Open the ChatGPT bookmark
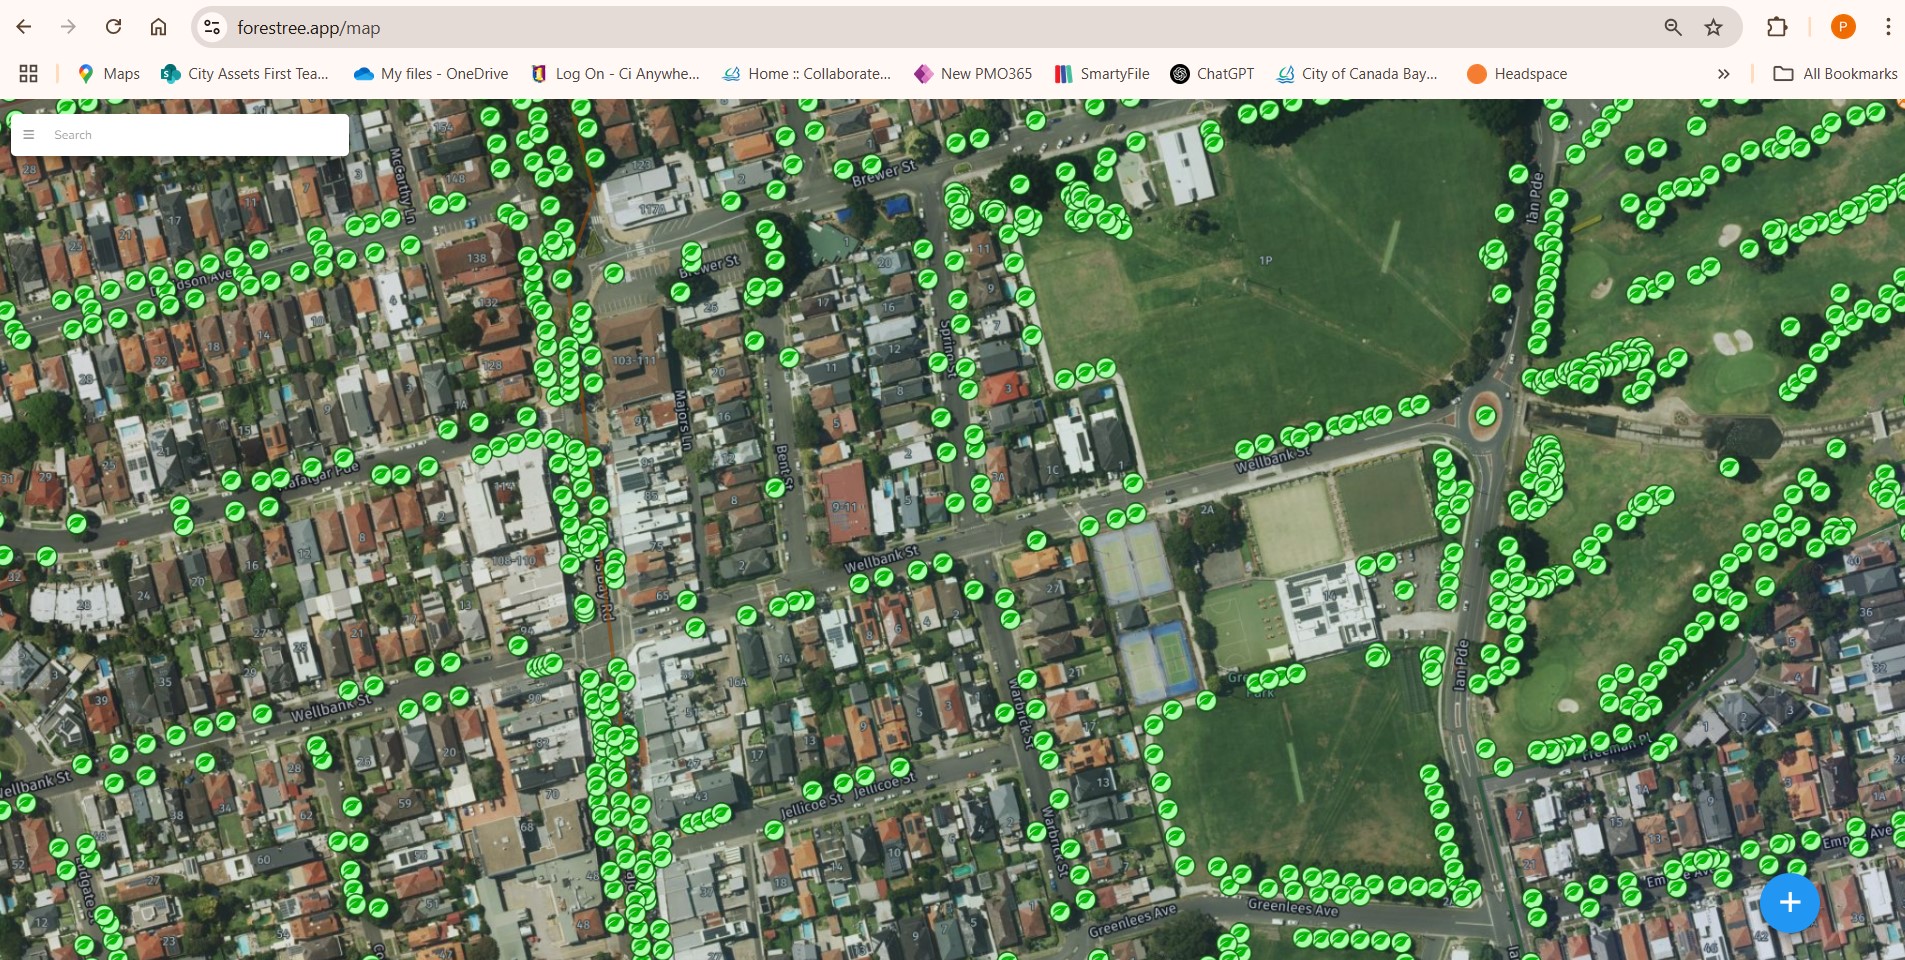Viewport: 1905px width, 960px height. (1212, 73)
